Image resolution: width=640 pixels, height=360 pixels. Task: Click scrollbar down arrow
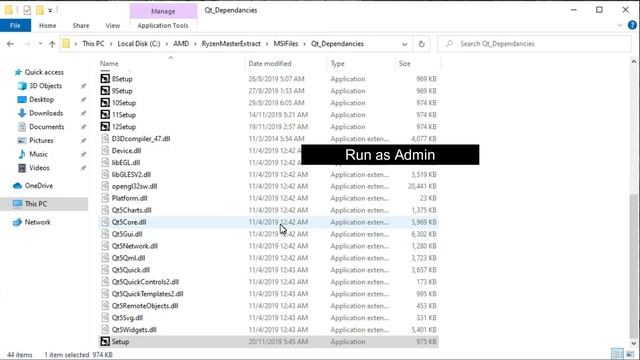tap(634, 343)
